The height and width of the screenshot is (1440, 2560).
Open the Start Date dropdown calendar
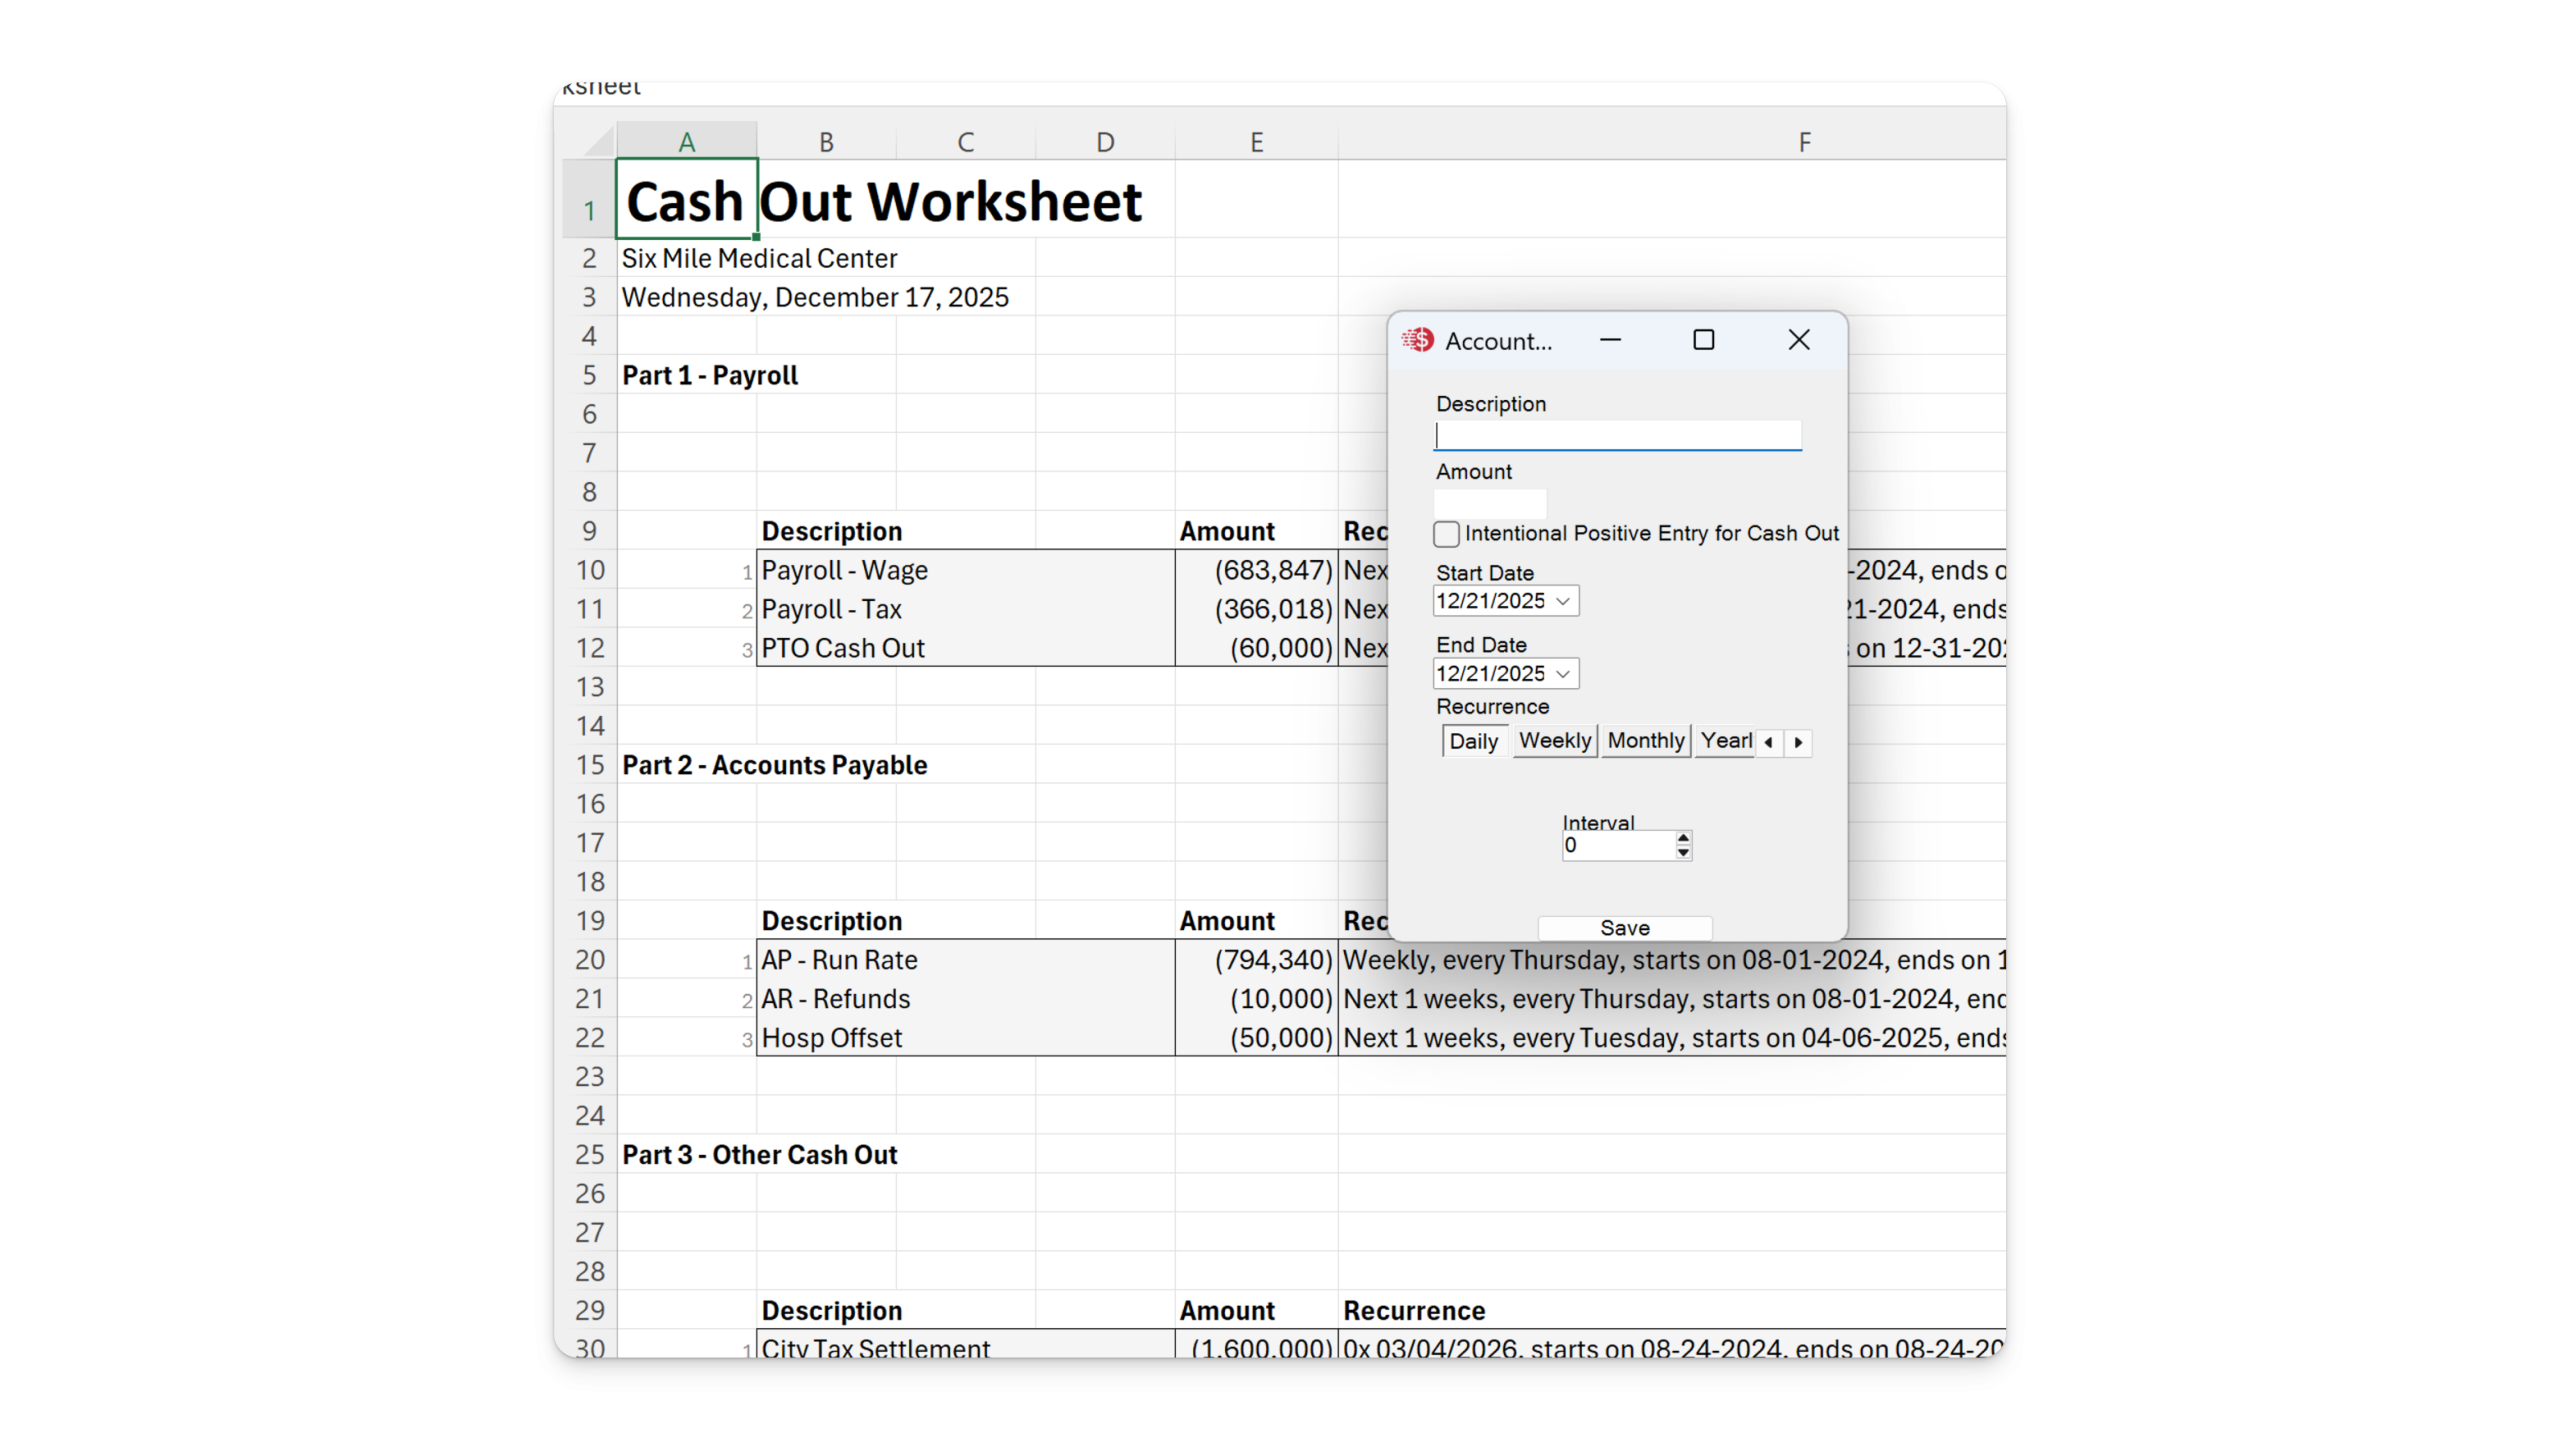1563,602
